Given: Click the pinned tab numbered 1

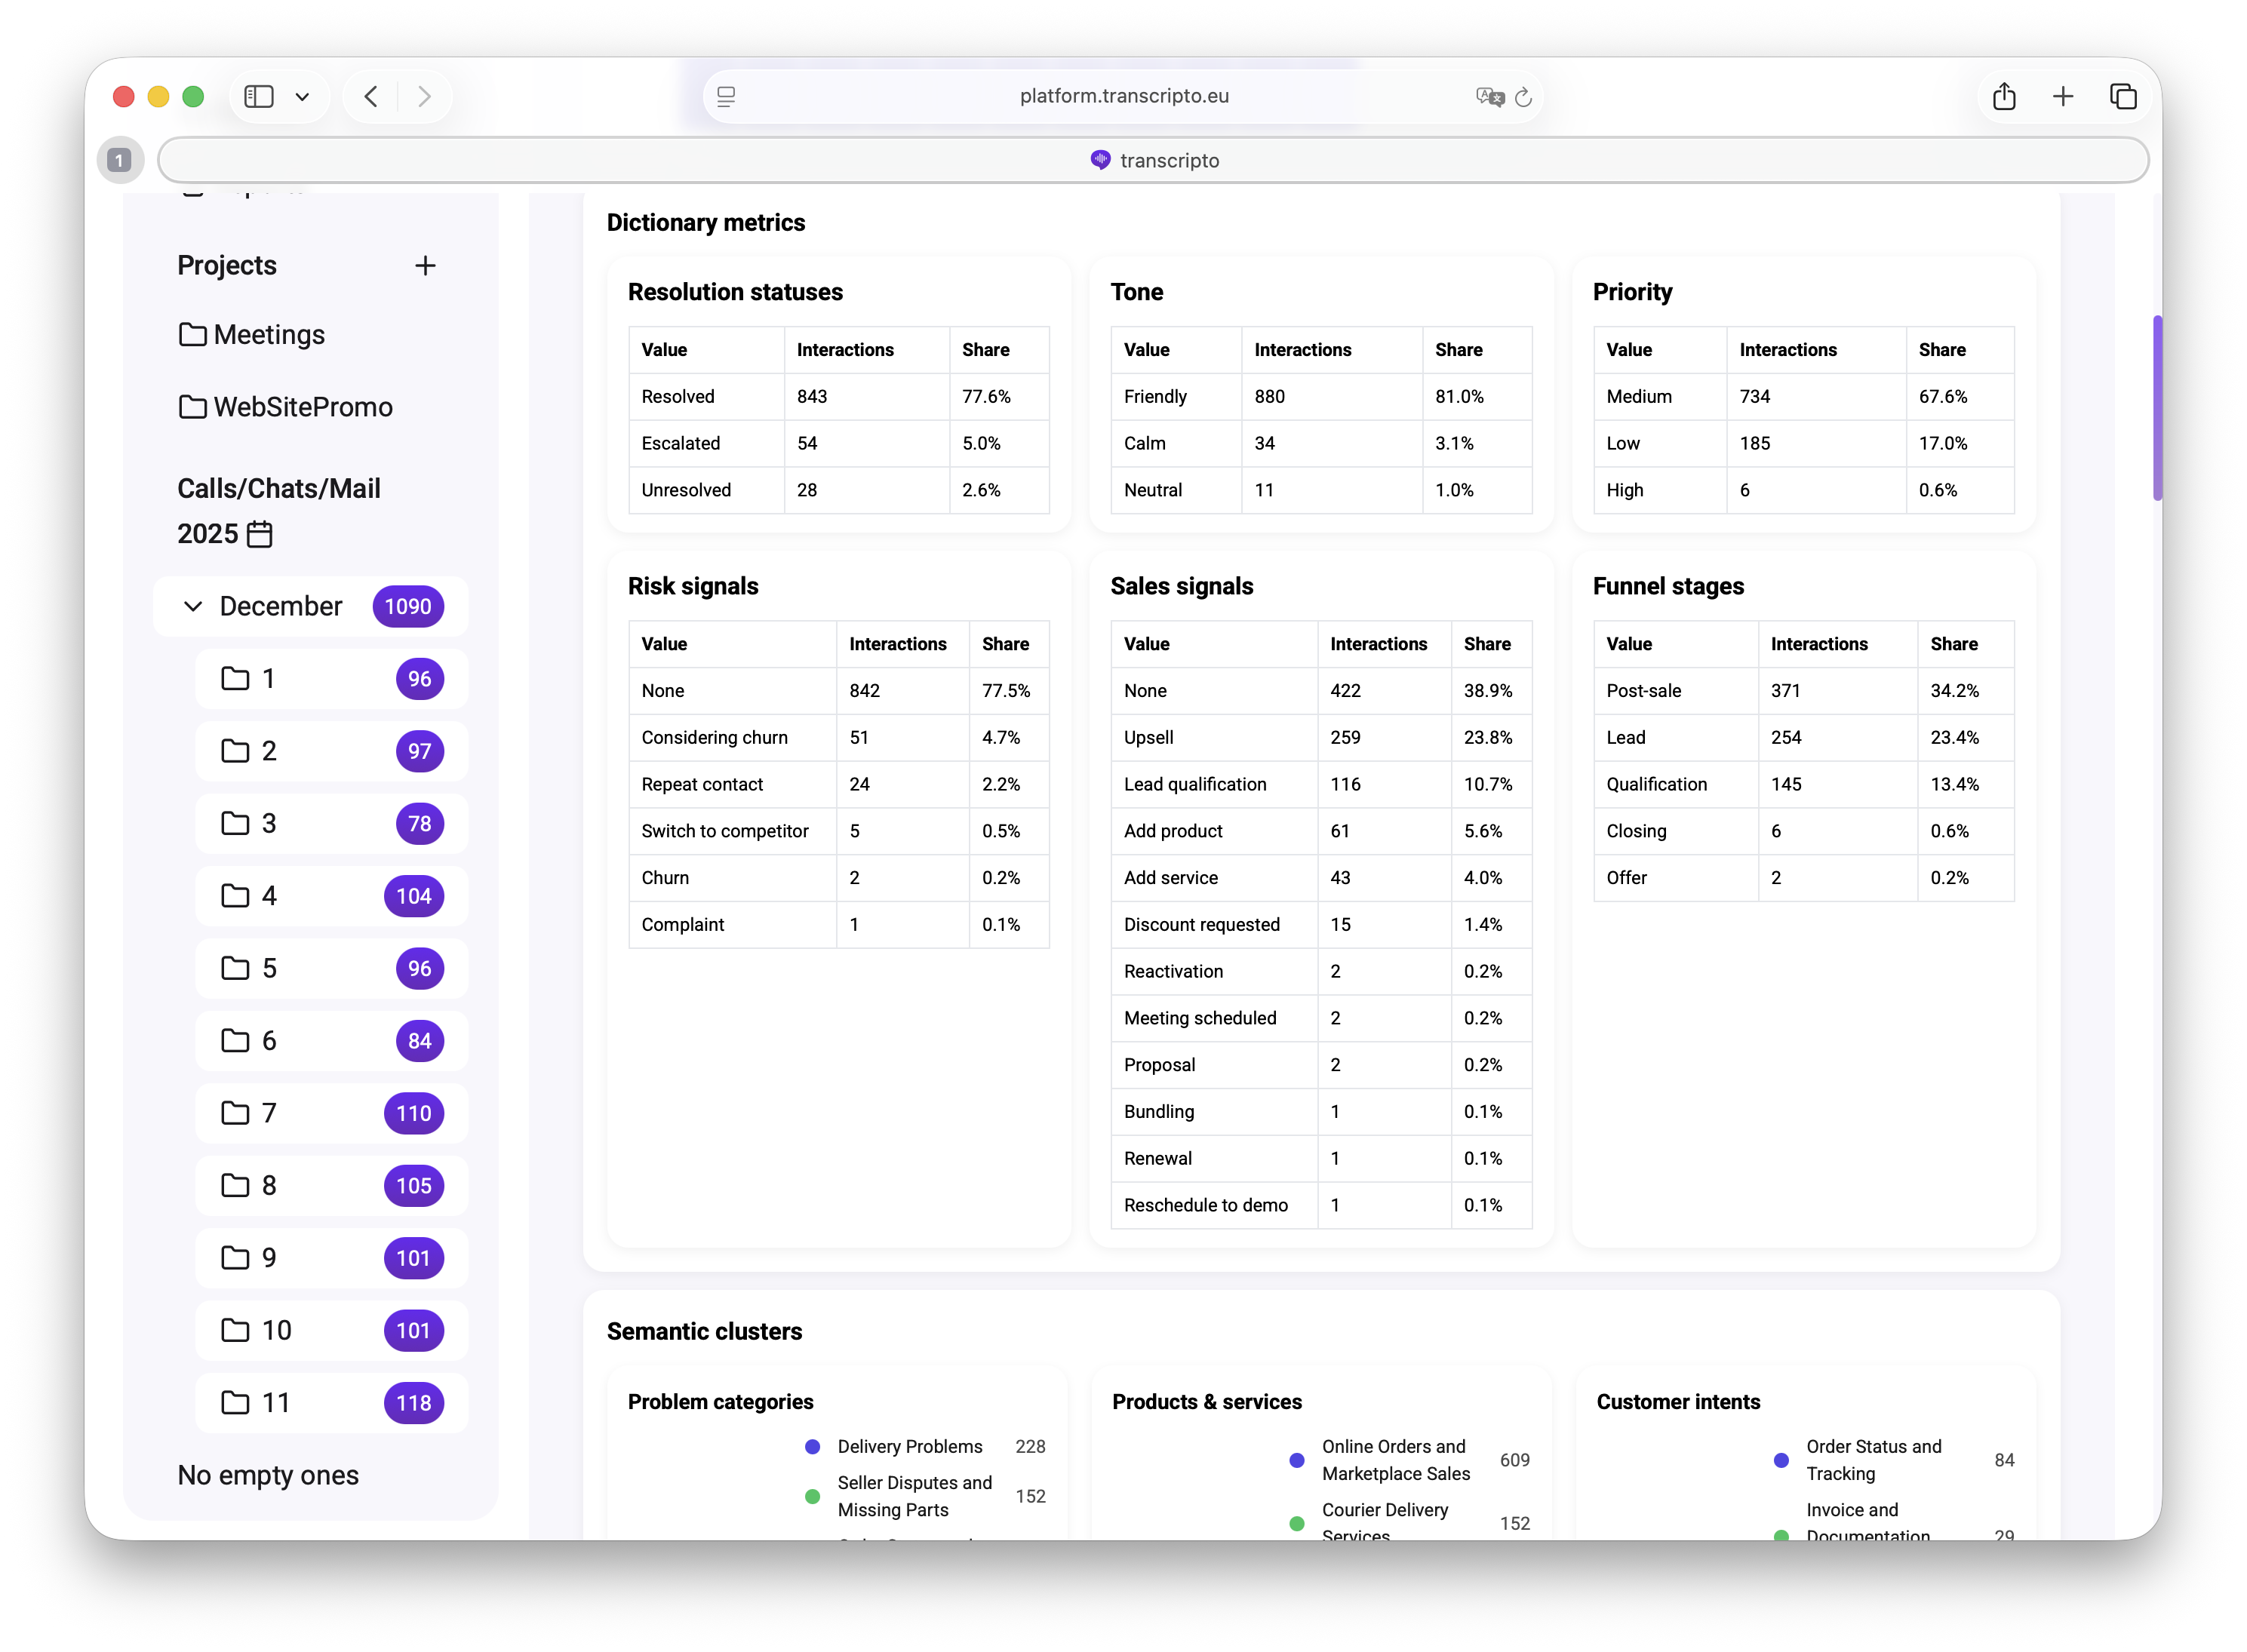Looking at the screenshot, I should pyautogui.click(x=120, y=160).
